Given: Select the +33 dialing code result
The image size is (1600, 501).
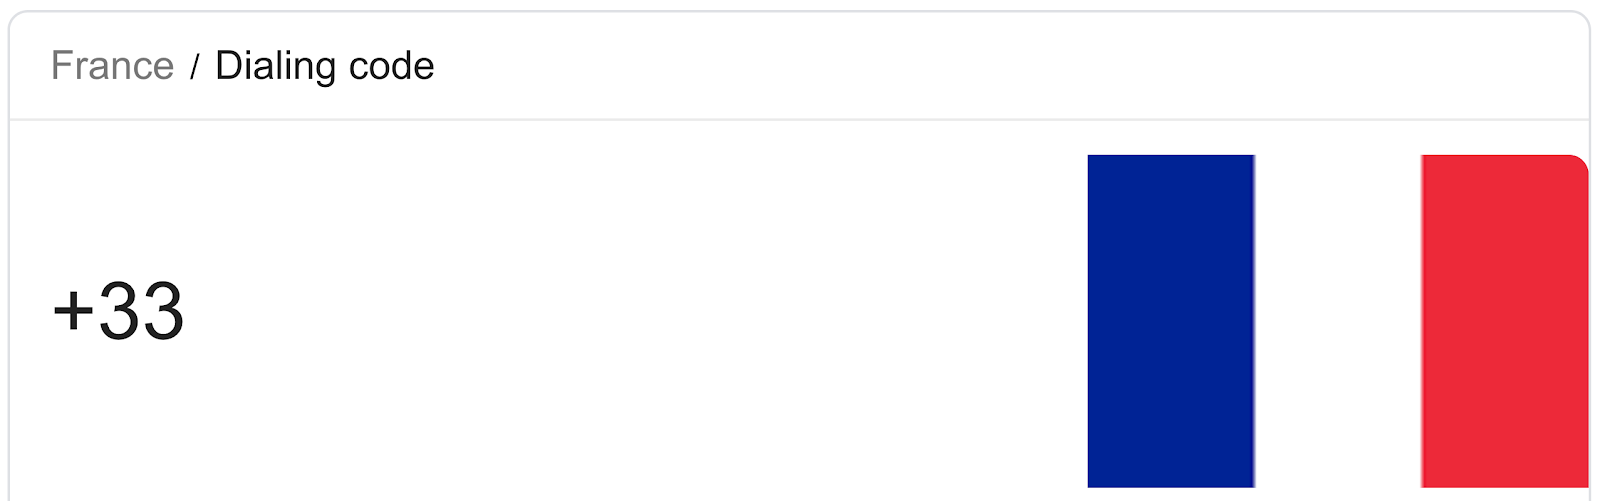Looking at the screenshot, I should (118, 311).
